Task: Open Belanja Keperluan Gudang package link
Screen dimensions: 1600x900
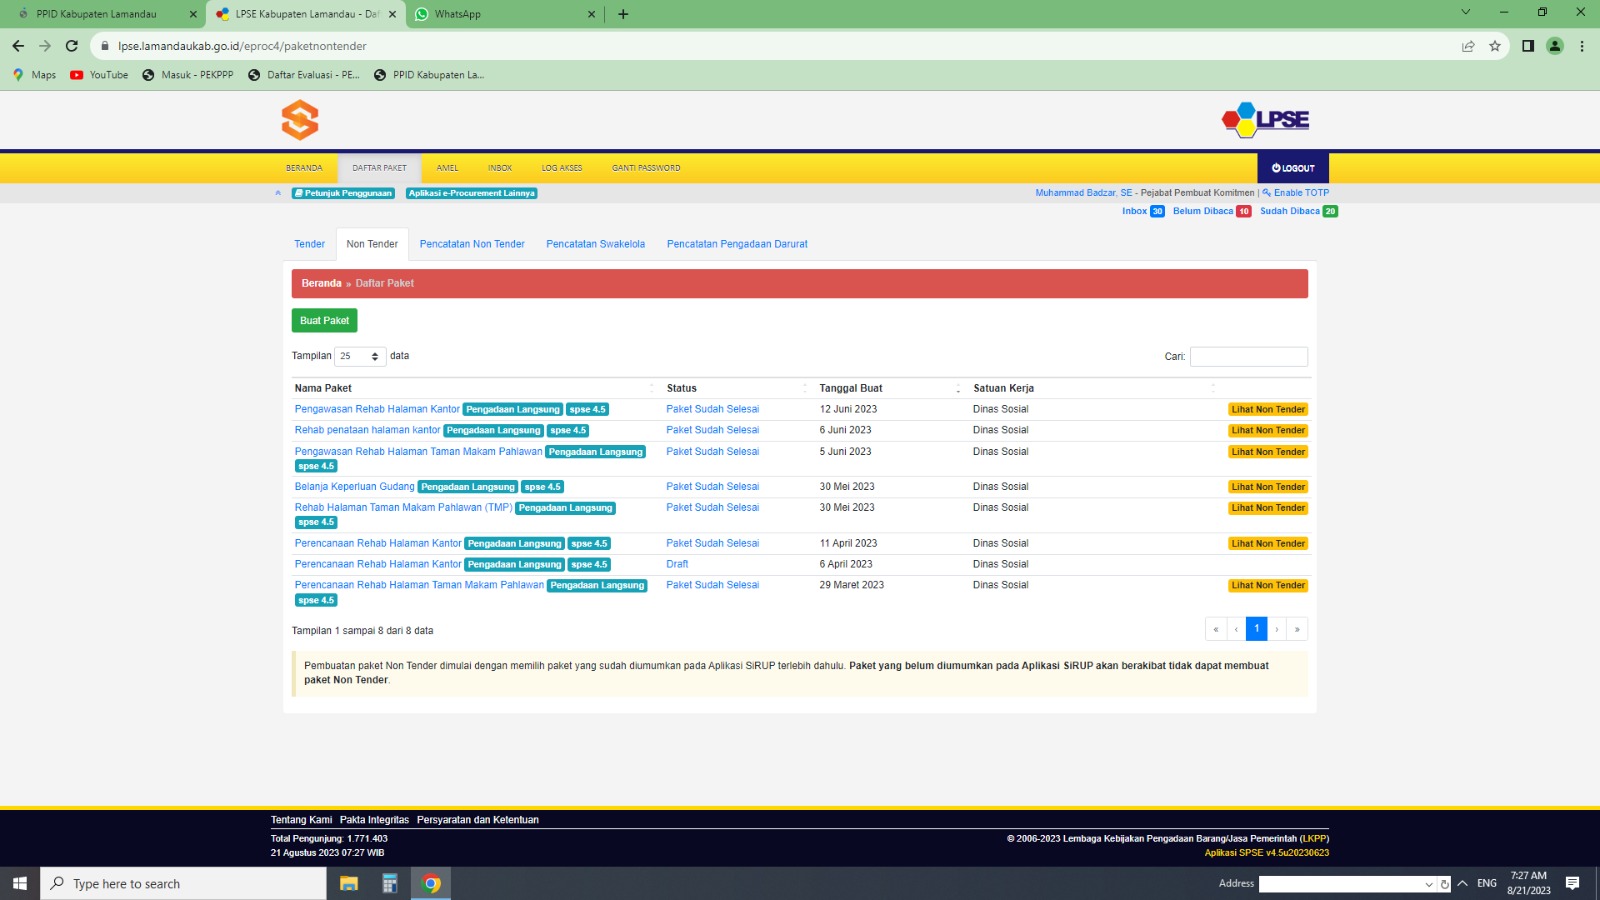Action: pos(354,487)
